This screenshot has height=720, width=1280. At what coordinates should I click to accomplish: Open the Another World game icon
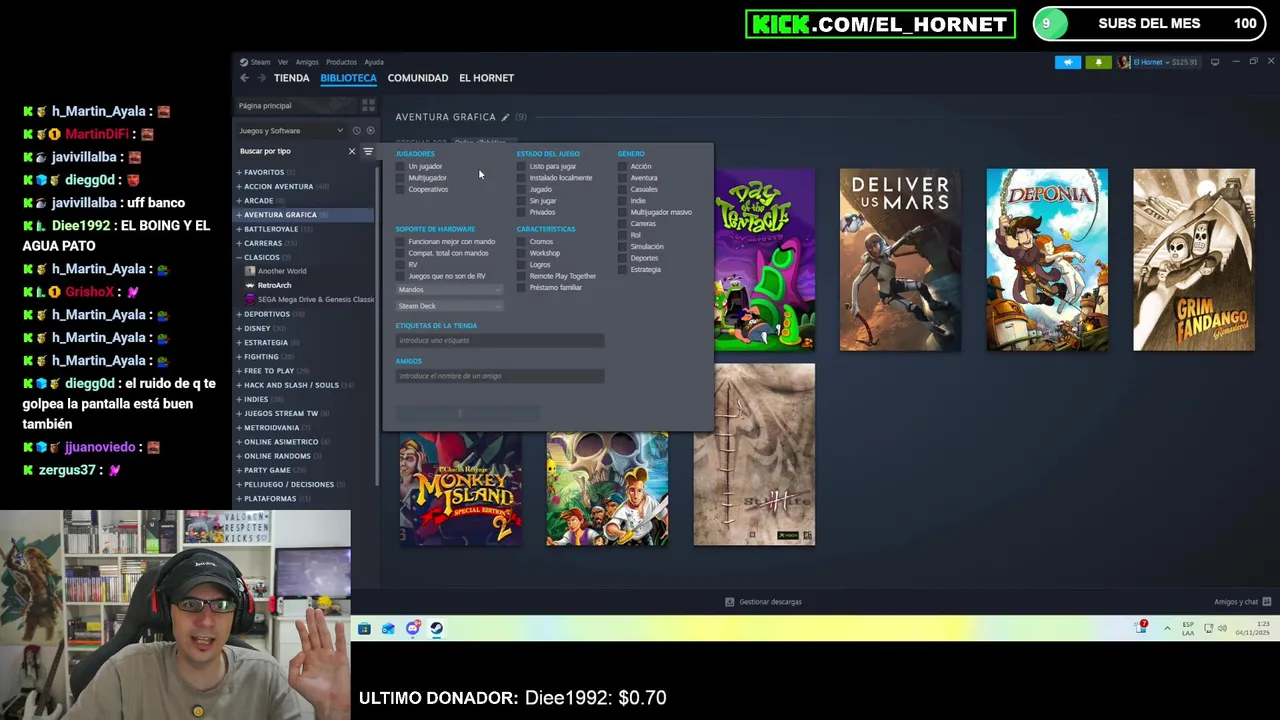coord(250,271)
